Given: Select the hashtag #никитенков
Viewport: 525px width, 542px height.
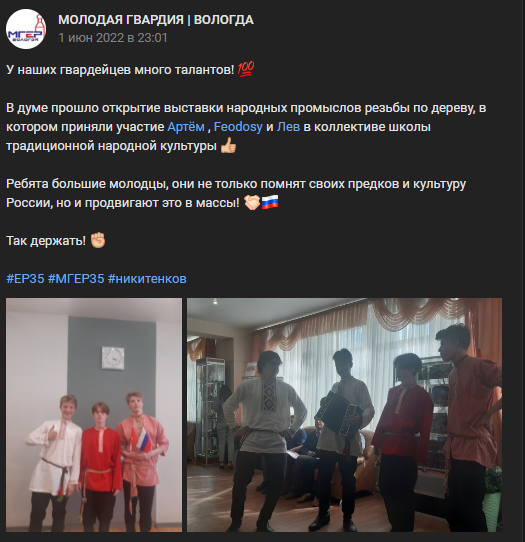Looking at the screenshot, I should coord(147,279).
